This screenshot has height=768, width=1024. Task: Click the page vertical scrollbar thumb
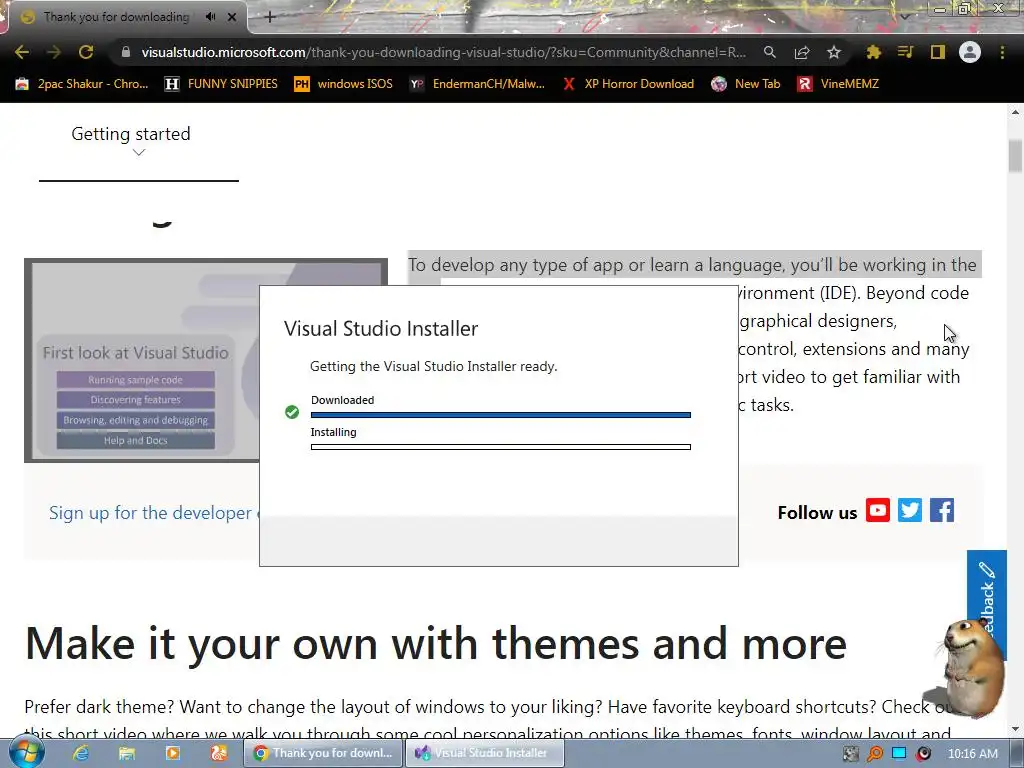(x=1015, y=155)
